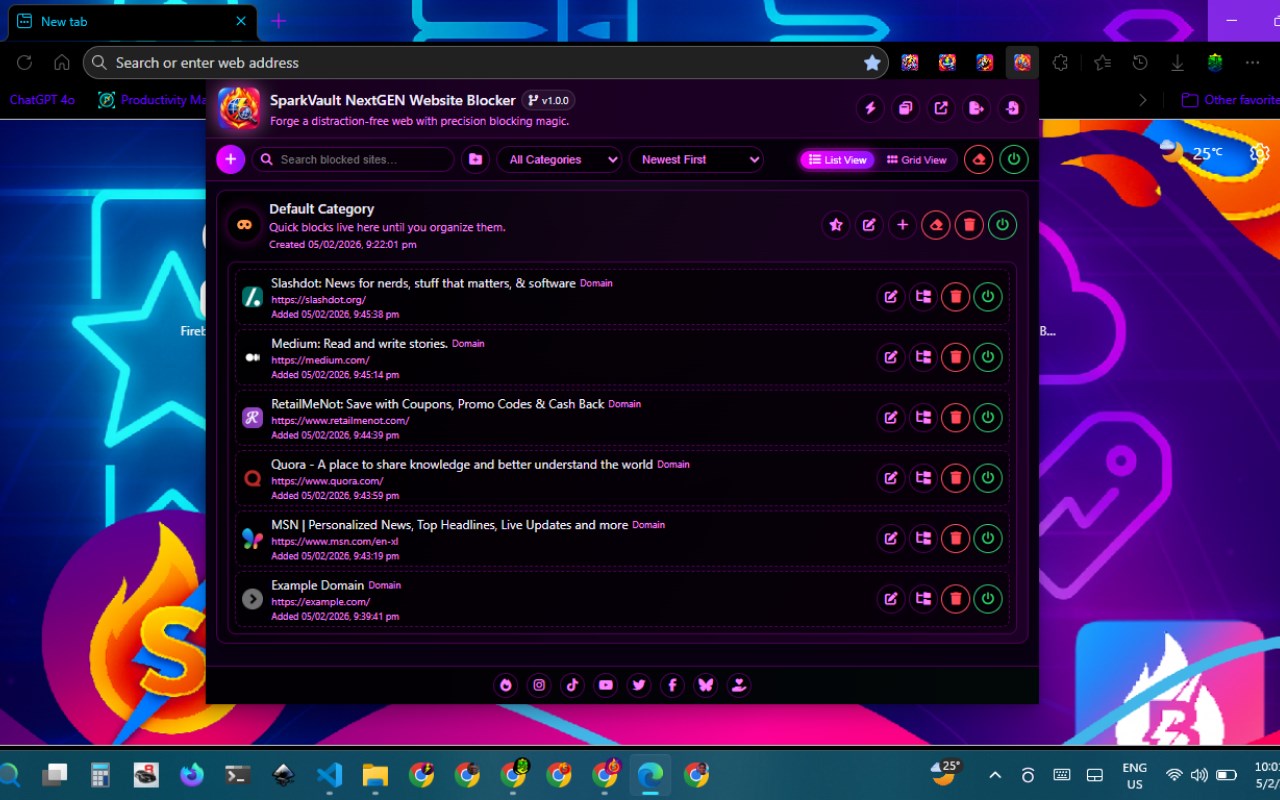
Task: Toggle the green power button in the filter toolbar
Action: point(1014,159)
